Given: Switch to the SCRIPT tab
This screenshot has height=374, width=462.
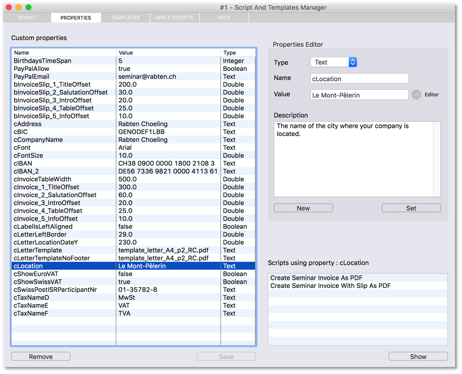Looking at the screenshot, I should (x=26, y=18).
